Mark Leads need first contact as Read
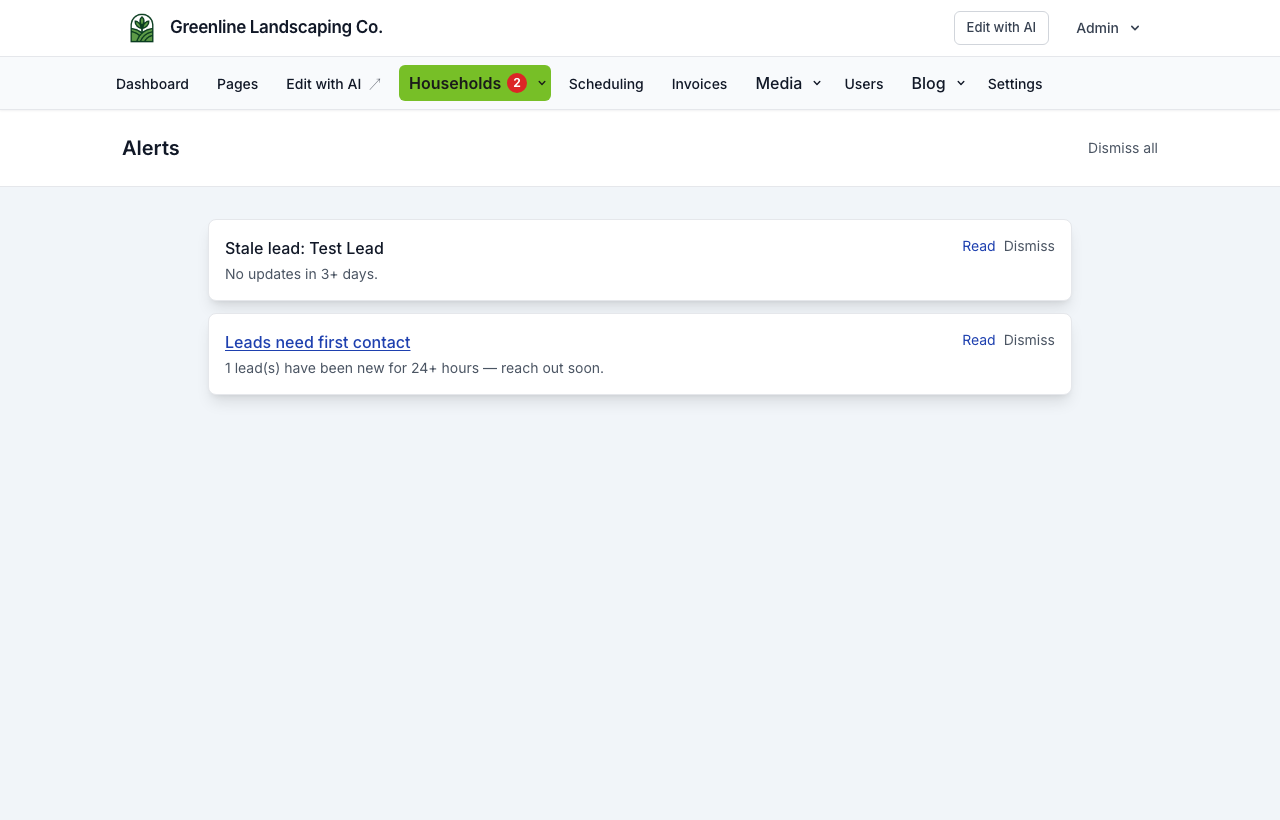 click(979, 340)
